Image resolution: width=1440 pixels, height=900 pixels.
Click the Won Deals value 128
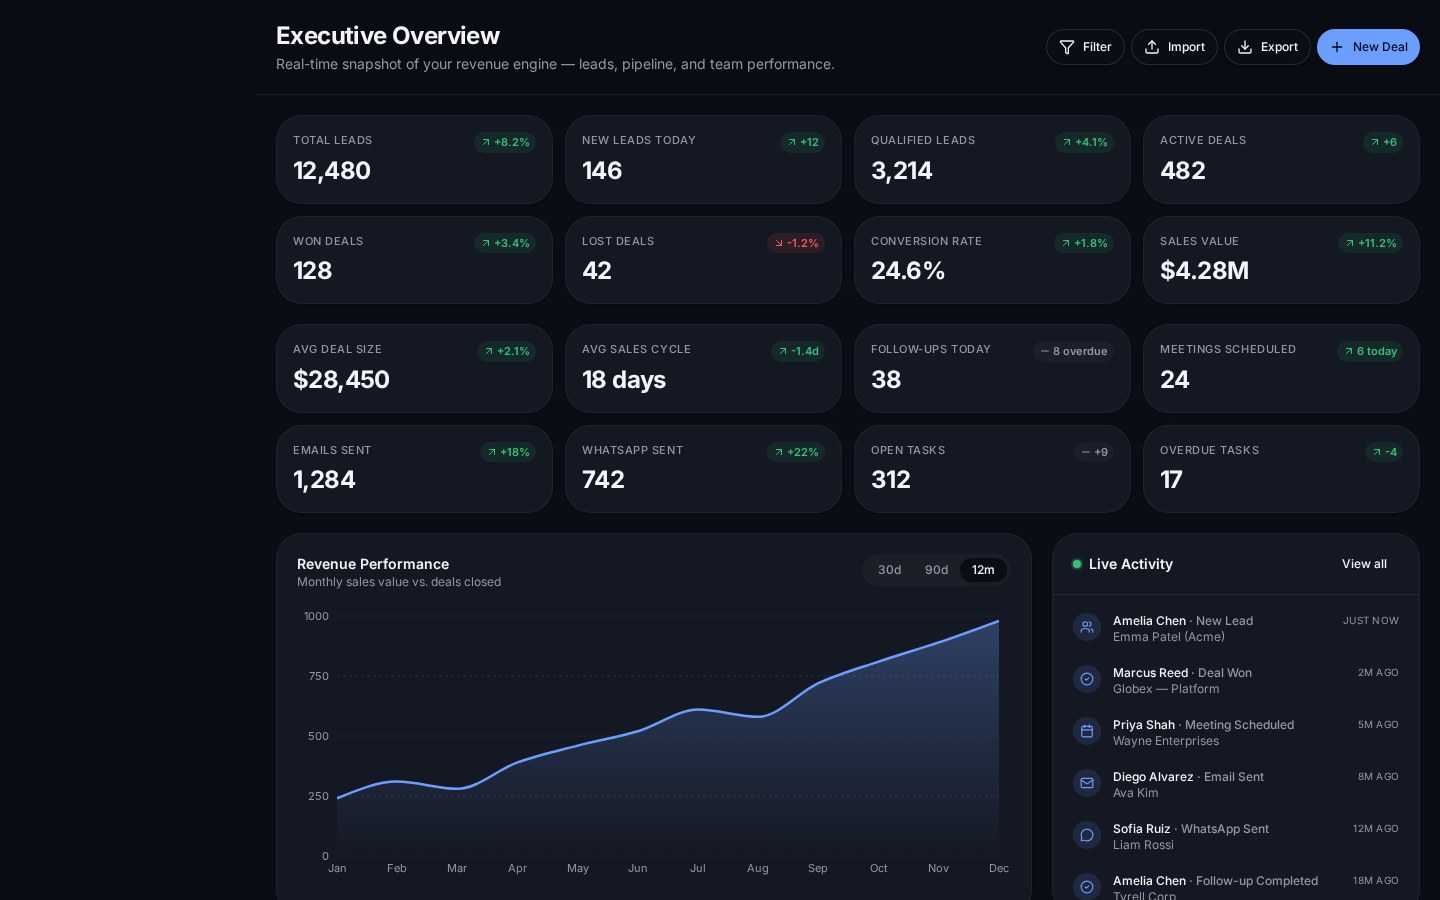(313, 271)
